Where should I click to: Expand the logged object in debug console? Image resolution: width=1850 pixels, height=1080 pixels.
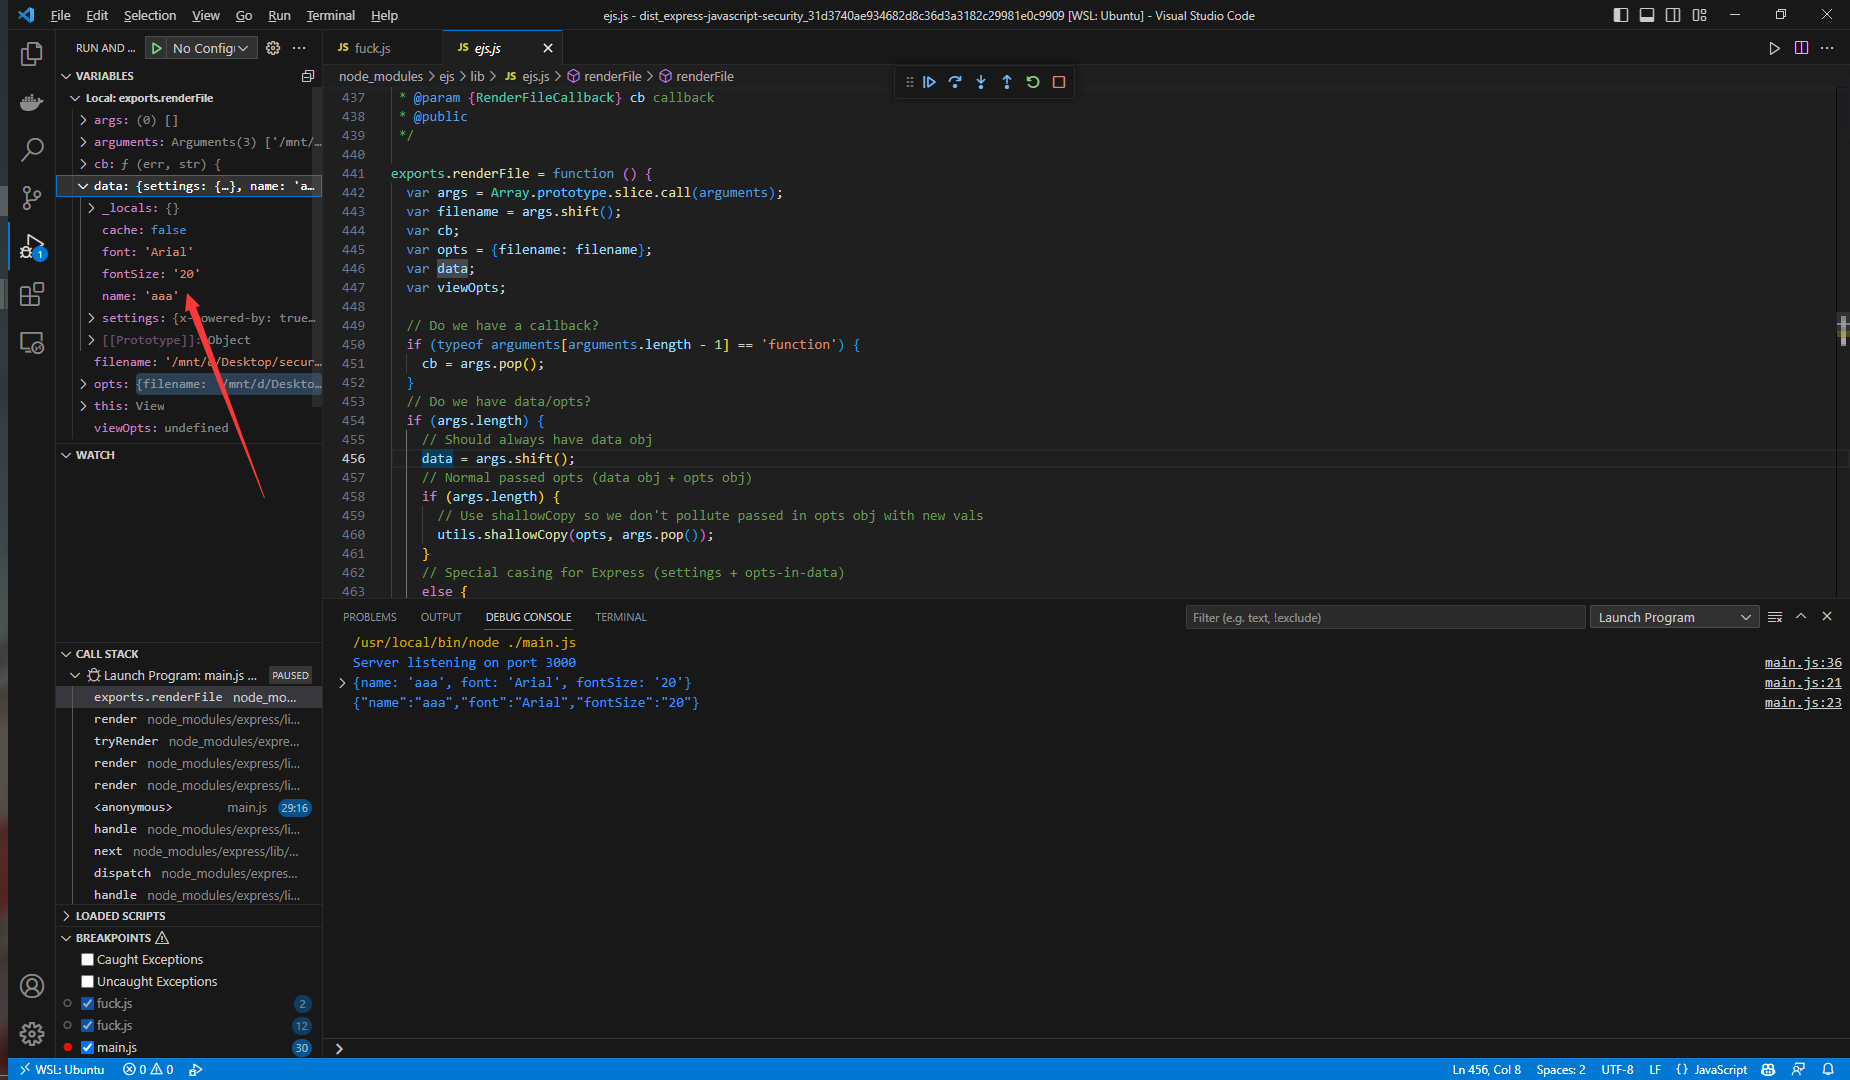(x=342, y=683)
